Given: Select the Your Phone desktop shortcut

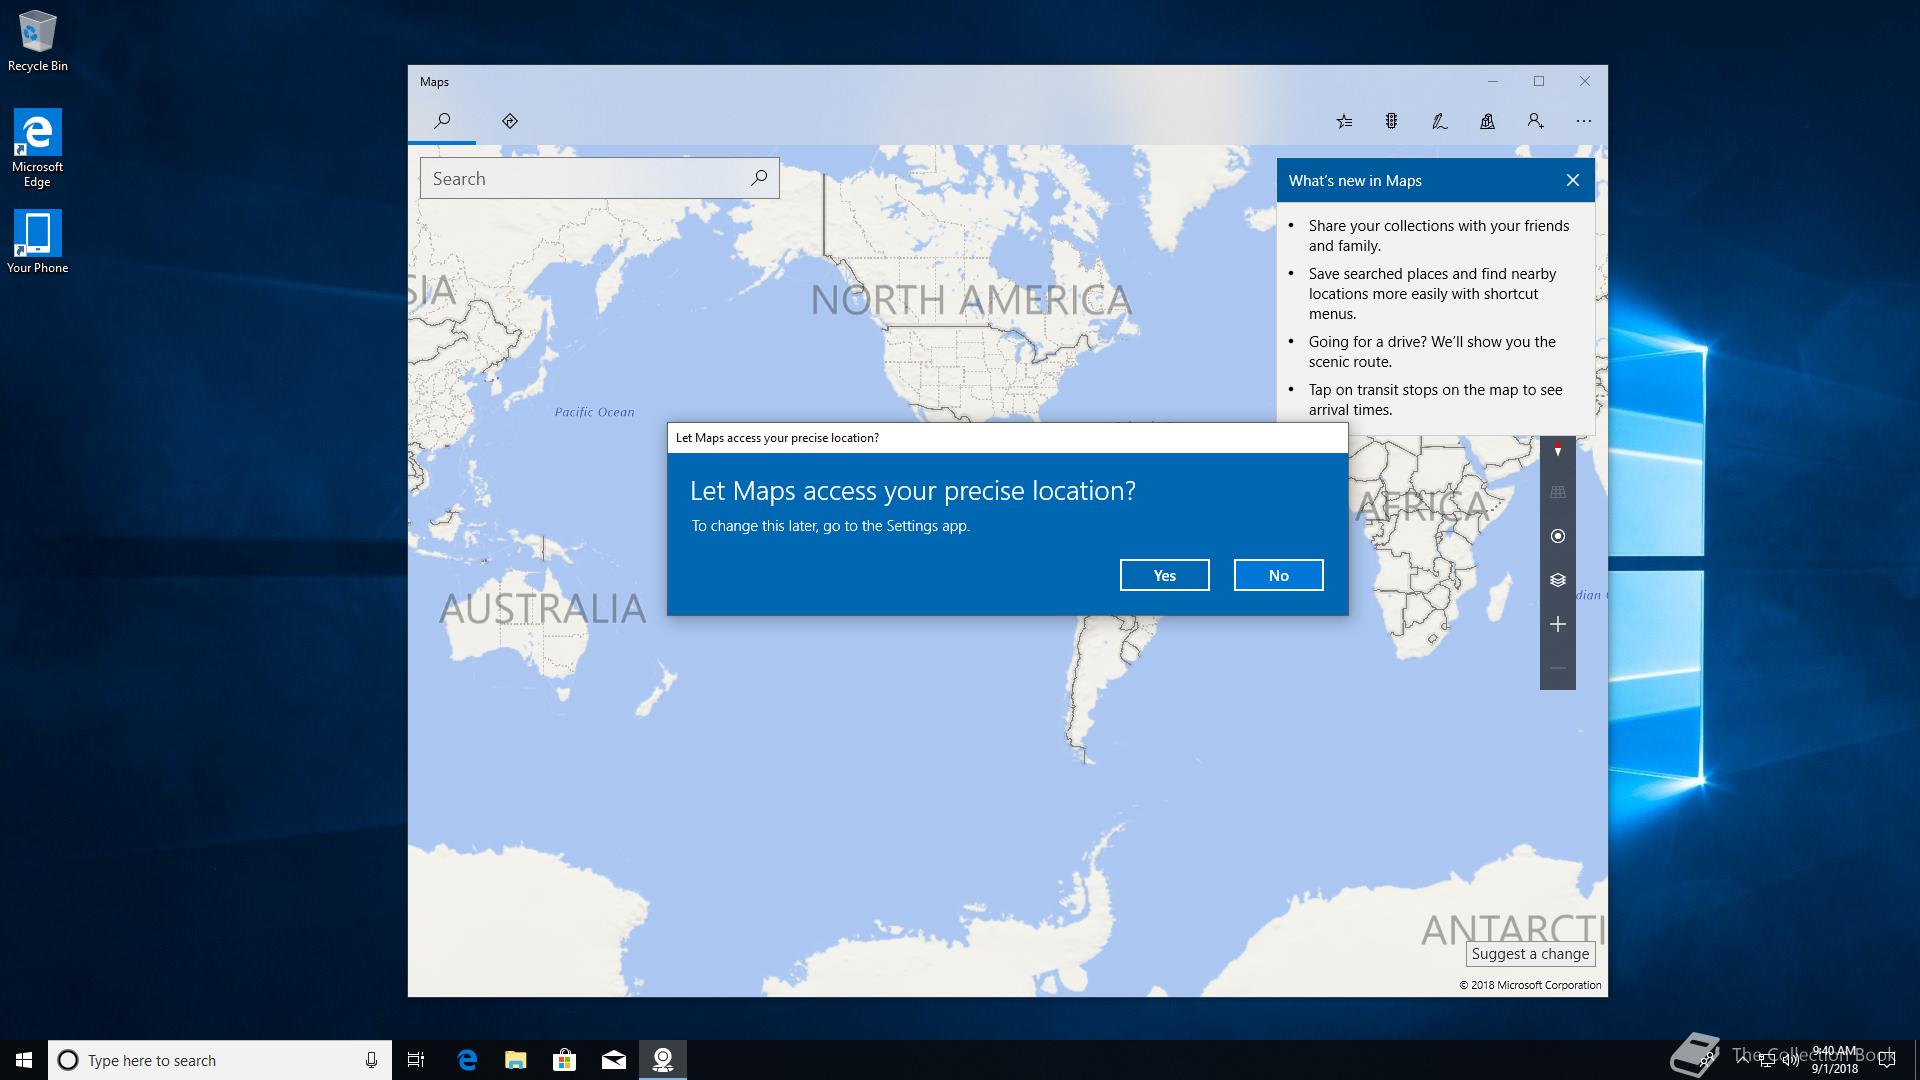Looking at the screenshot, I should tap(38, 242).
